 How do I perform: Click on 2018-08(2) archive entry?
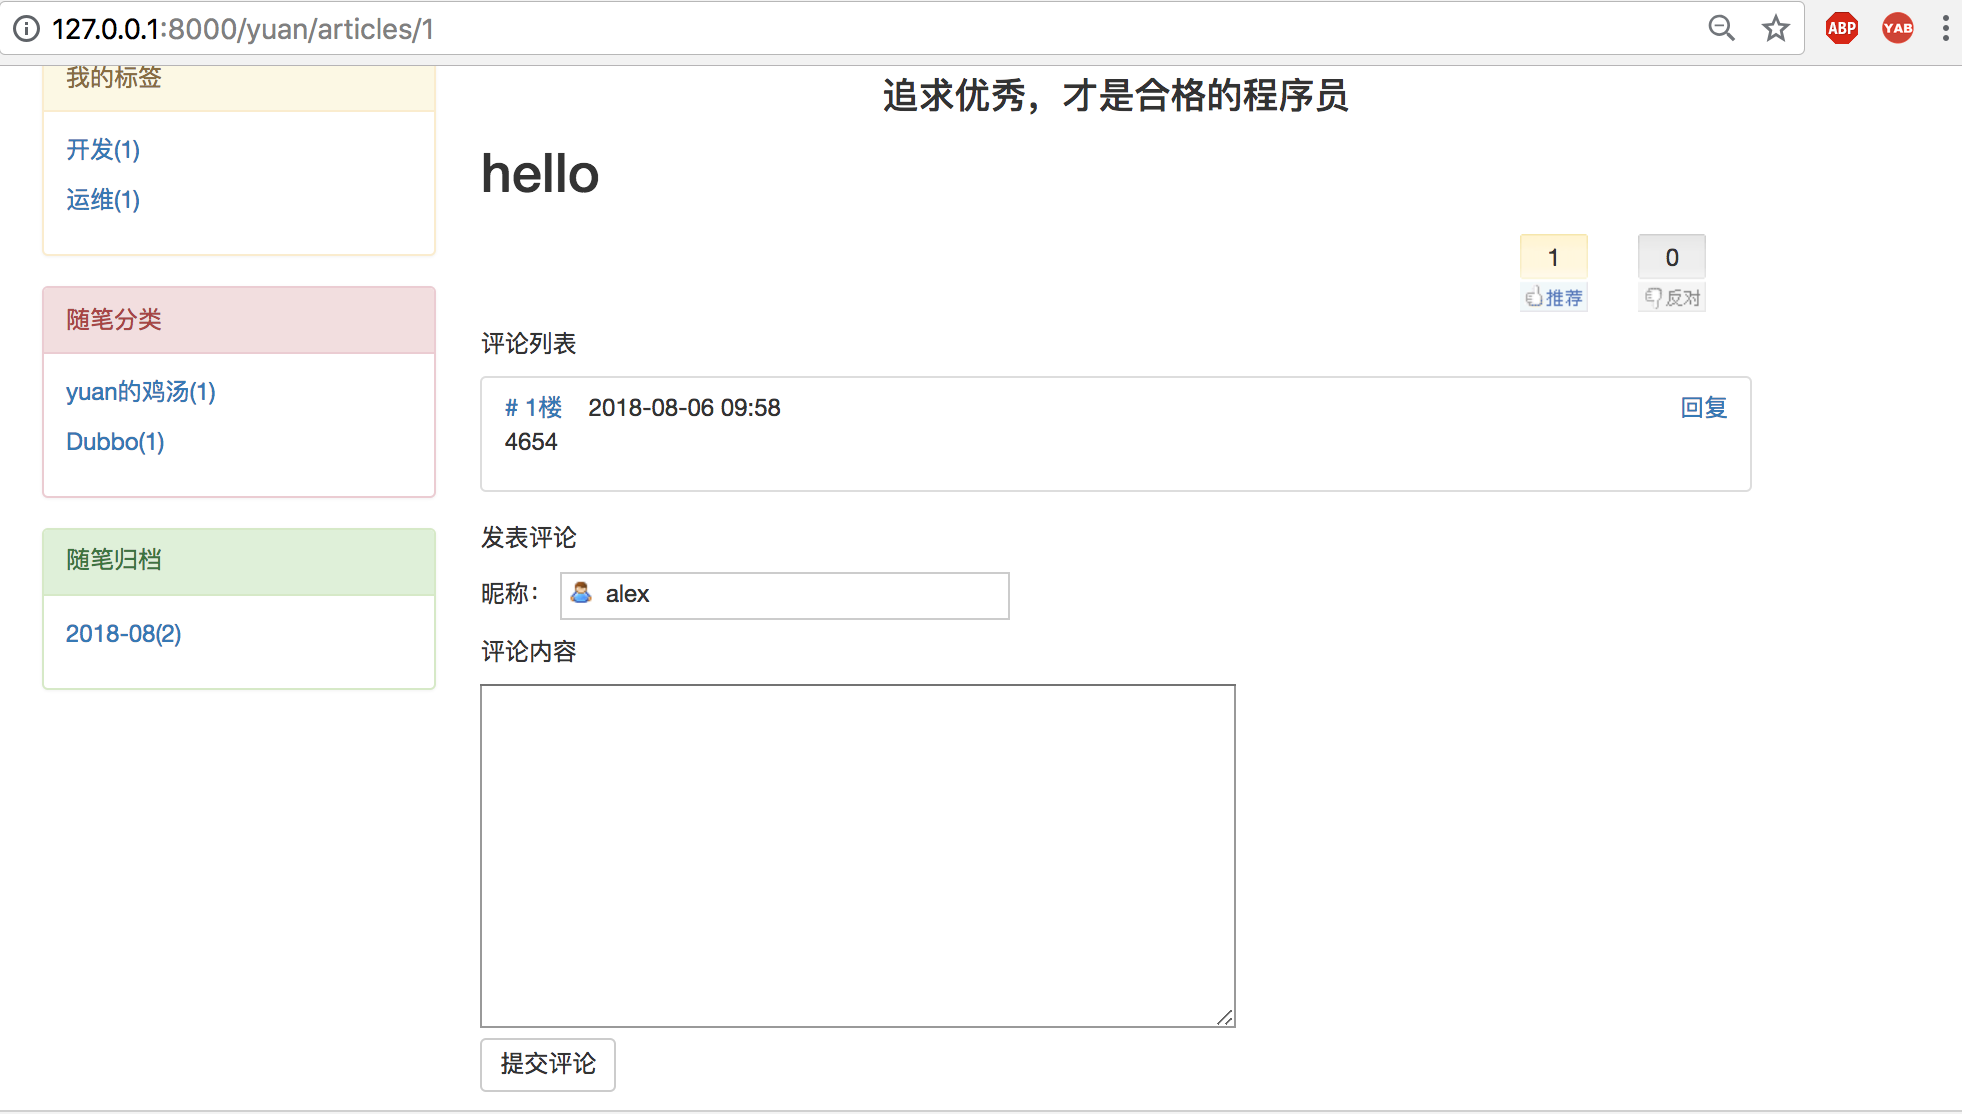(123, 632)
